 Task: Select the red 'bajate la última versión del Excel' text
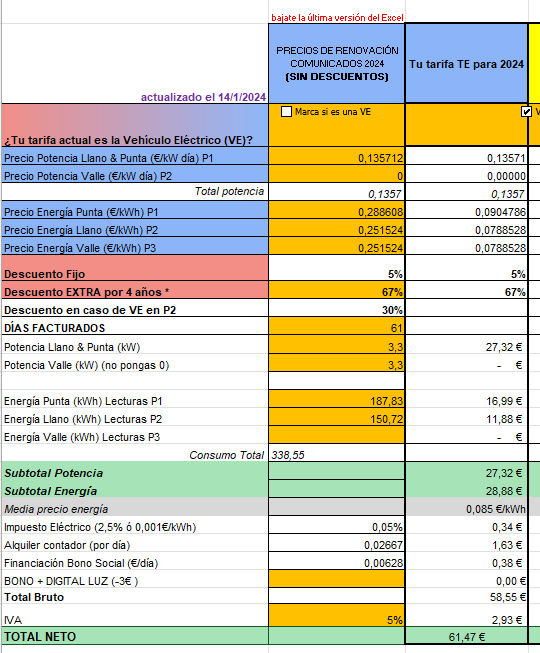(x=337, y=18)
